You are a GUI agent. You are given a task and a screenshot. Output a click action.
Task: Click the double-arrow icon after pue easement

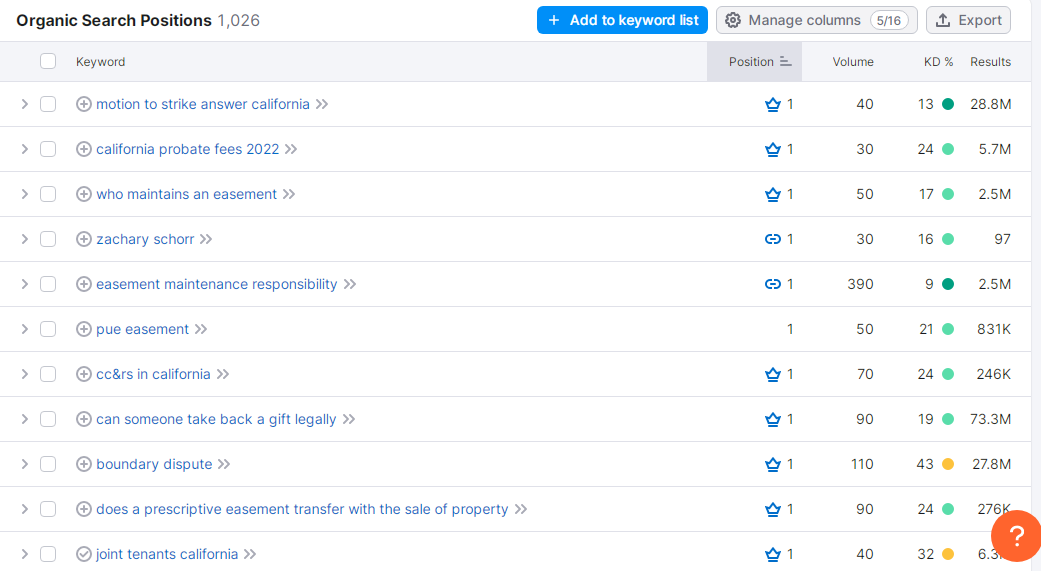[201, 329]
